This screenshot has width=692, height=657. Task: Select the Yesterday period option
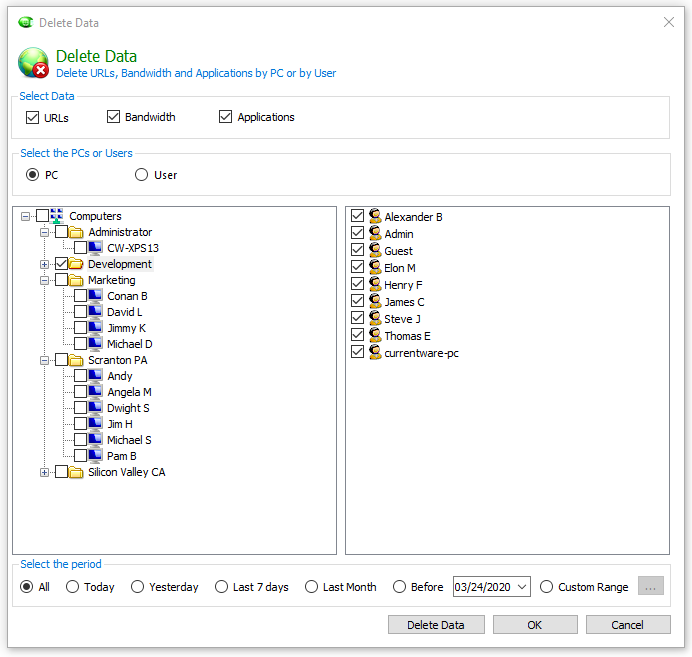[137, 587]
